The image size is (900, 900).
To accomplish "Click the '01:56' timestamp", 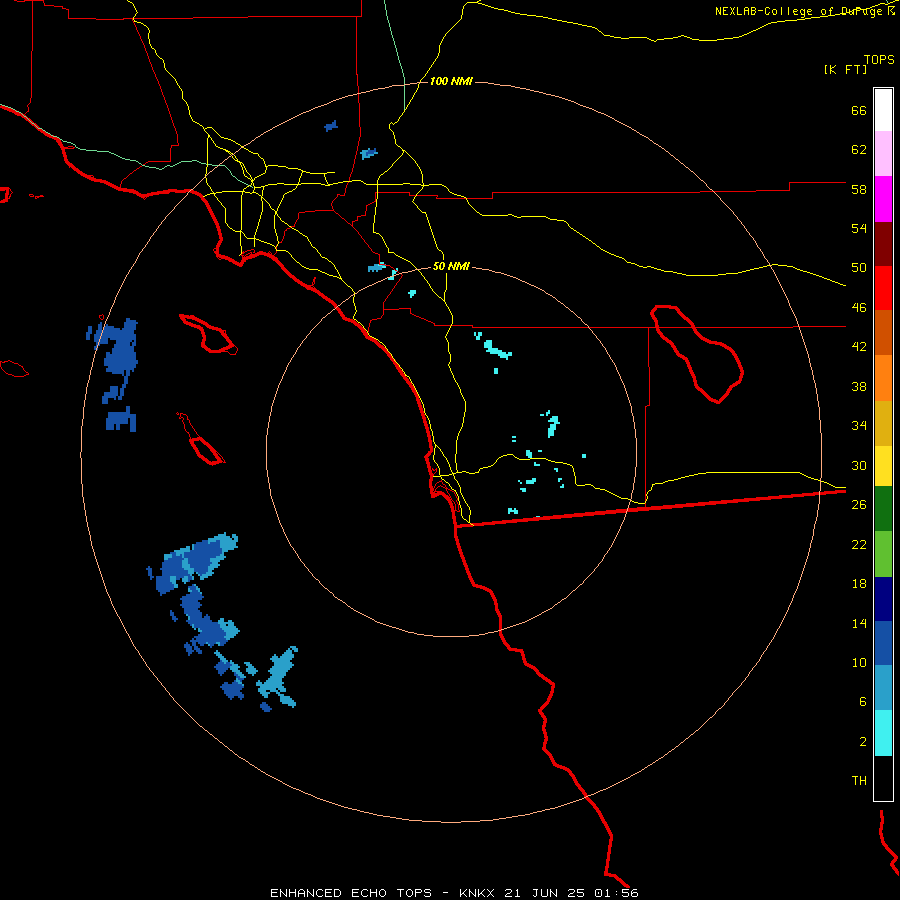I will tap(616, 893).
